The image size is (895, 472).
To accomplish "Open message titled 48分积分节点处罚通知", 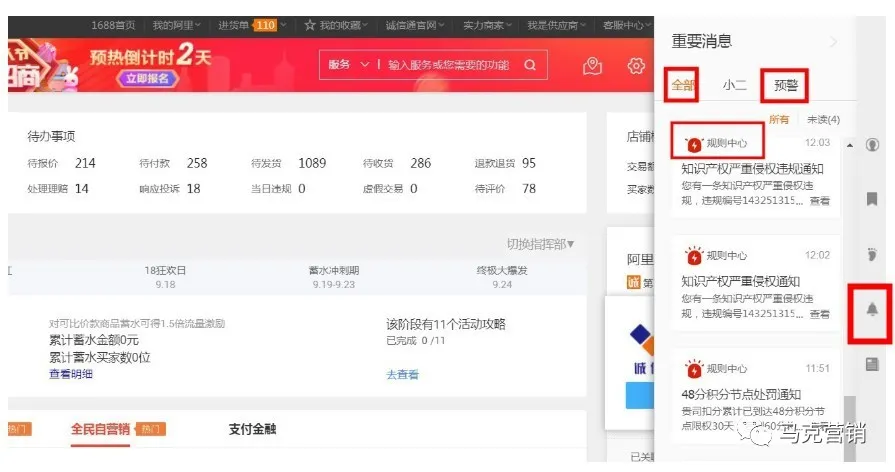I will coord(741,394).
